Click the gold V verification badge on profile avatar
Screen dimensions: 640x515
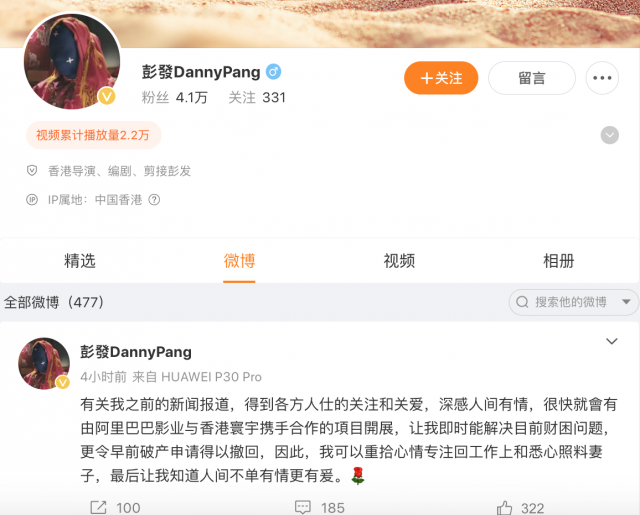pyautogui.click(x=107, y=96)
